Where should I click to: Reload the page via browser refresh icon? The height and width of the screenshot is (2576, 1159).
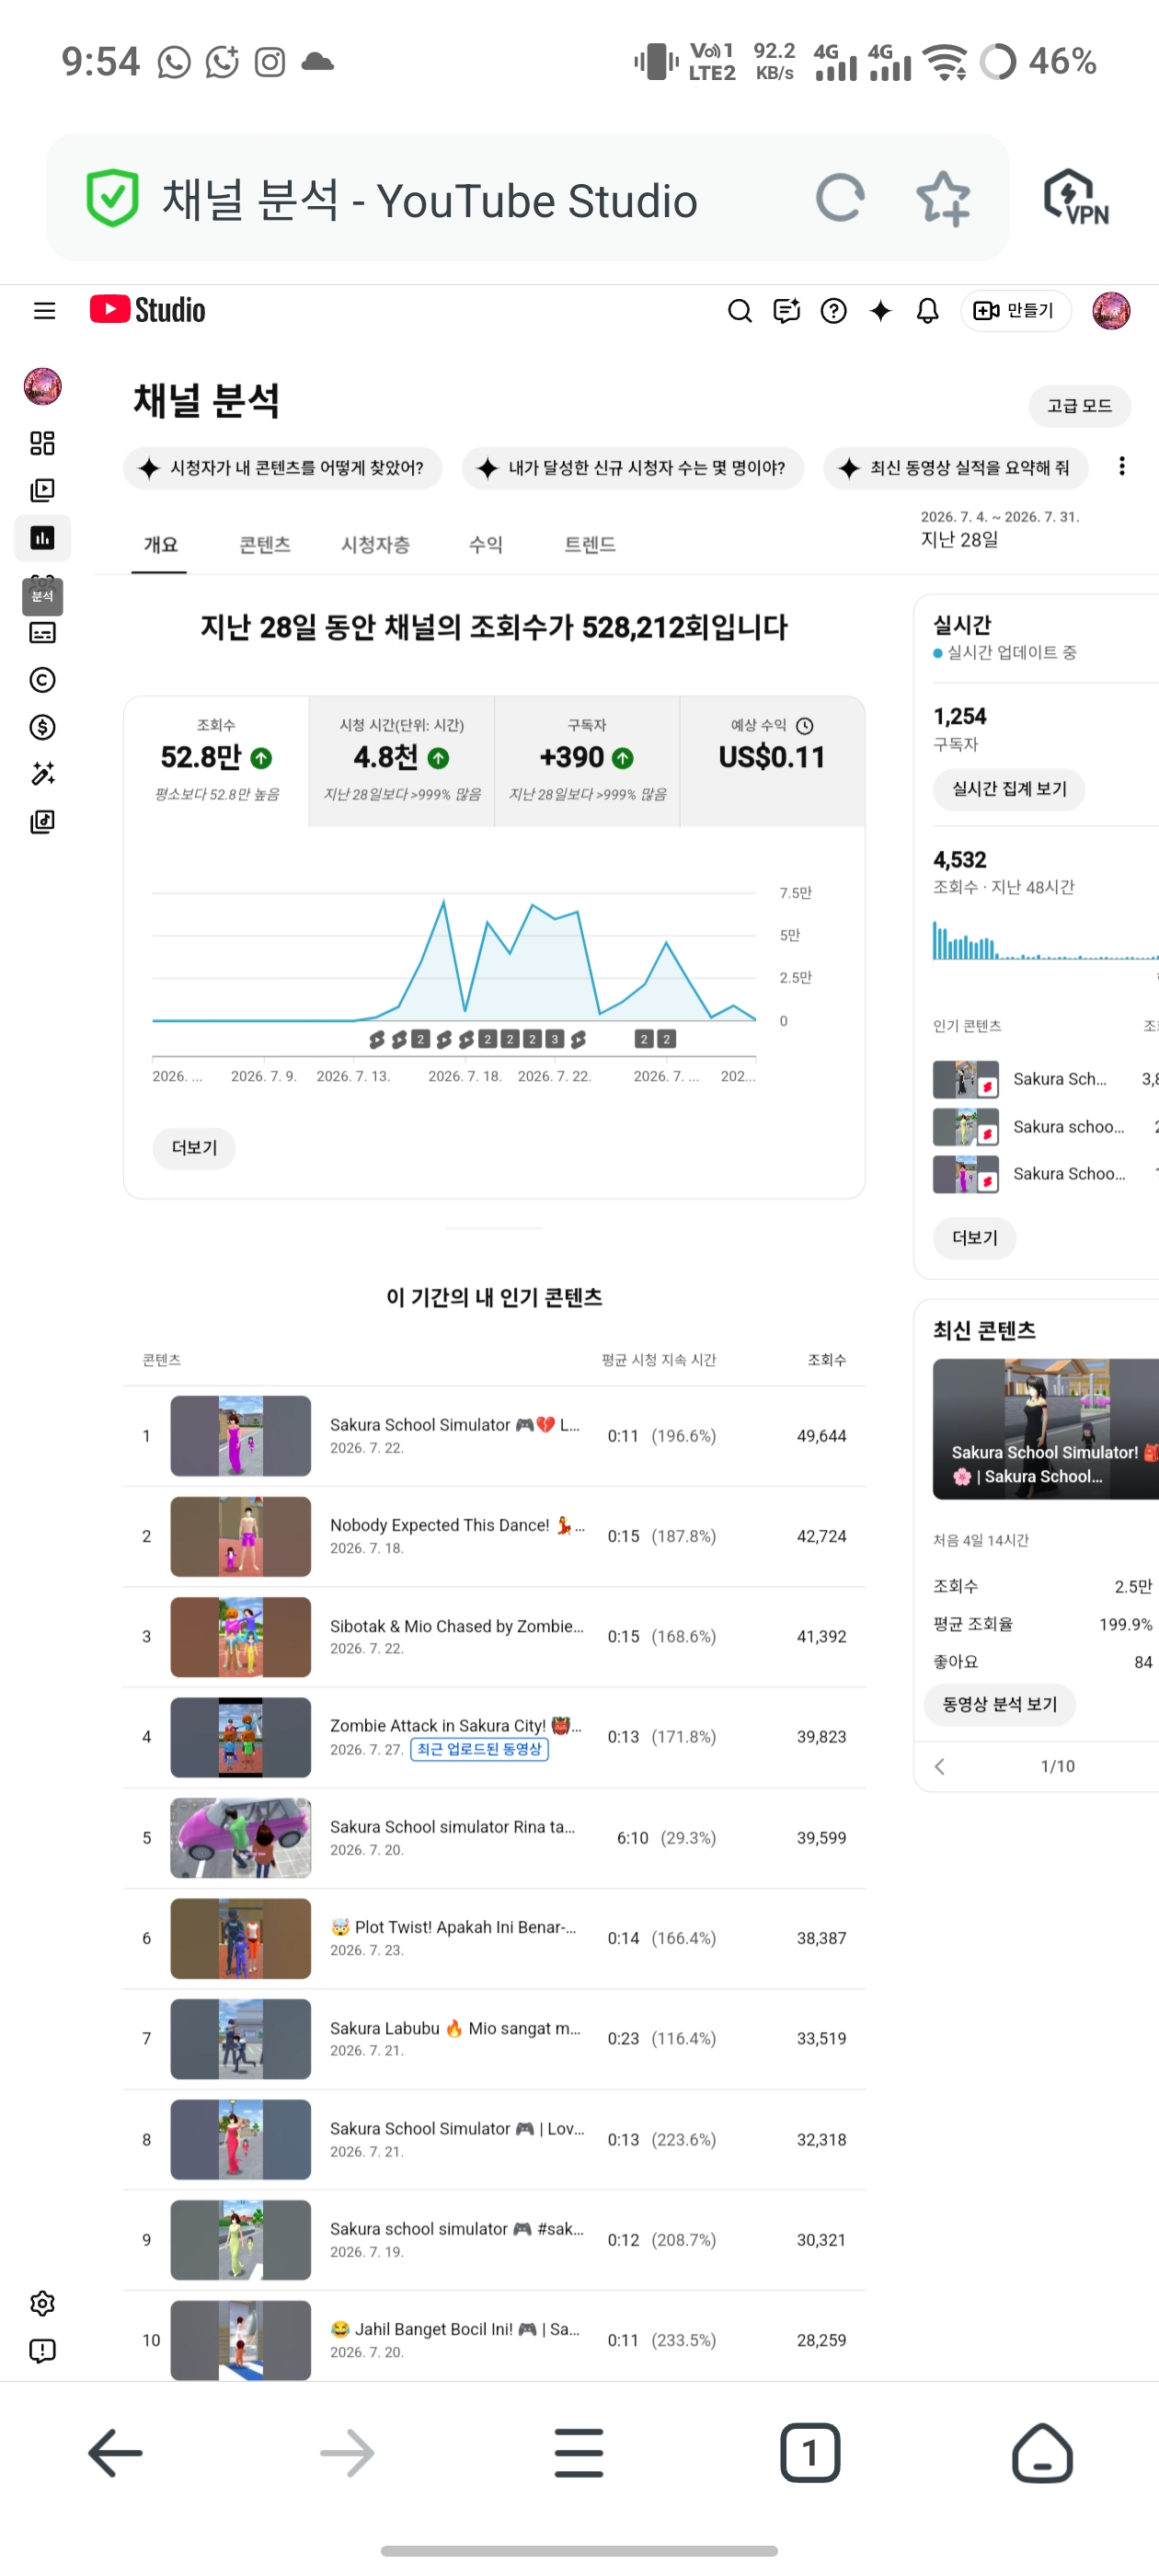pos(840,197)
